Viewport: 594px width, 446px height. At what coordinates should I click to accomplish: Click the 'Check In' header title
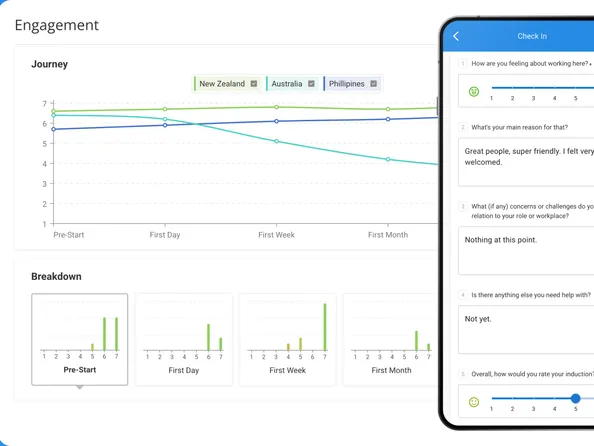[532, 36]
